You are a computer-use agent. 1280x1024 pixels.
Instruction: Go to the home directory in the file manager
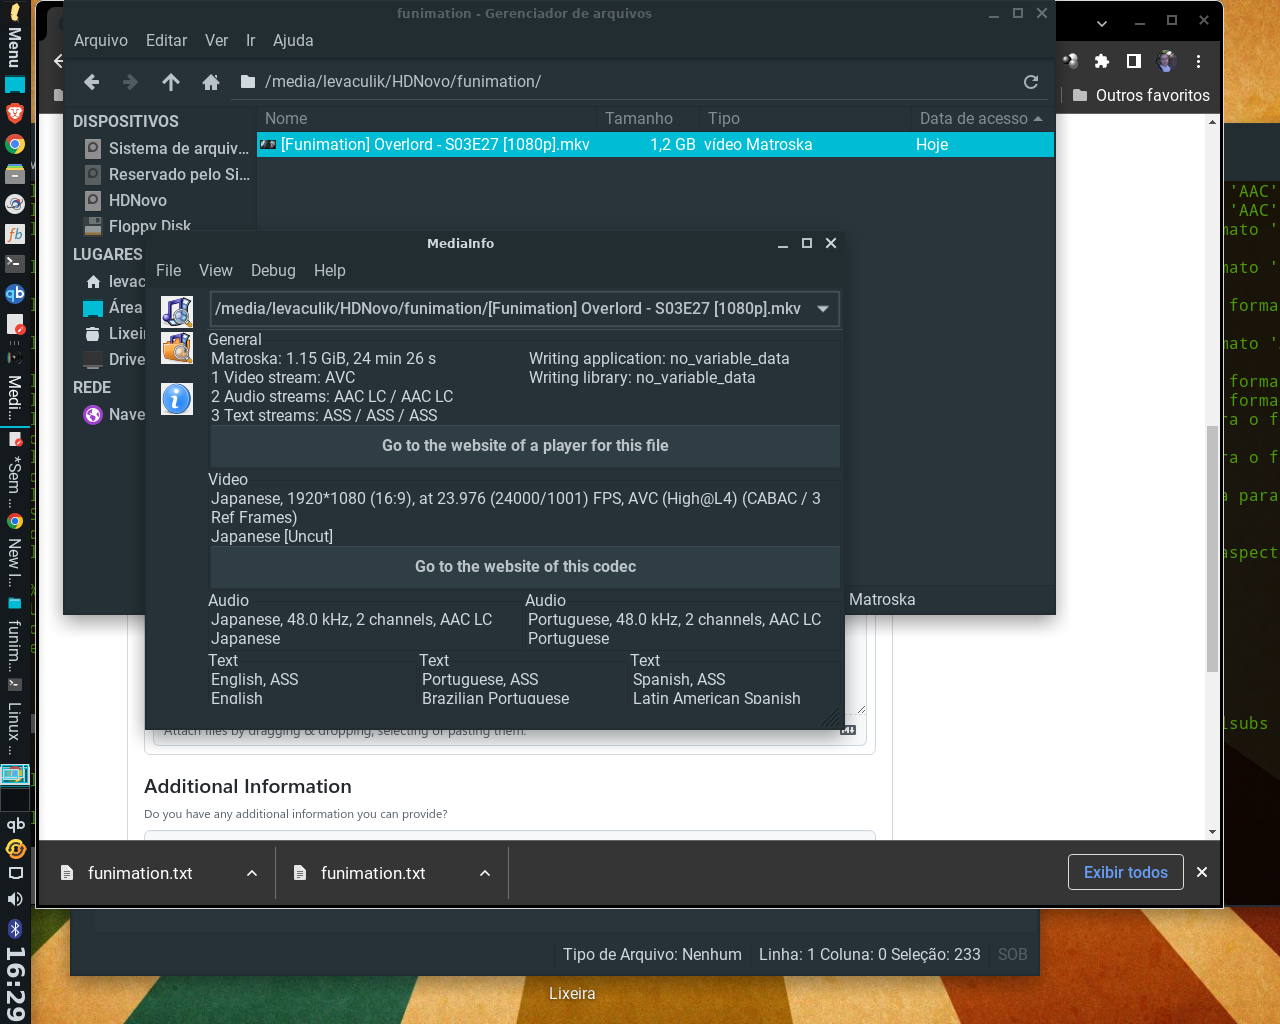point(210,81)
